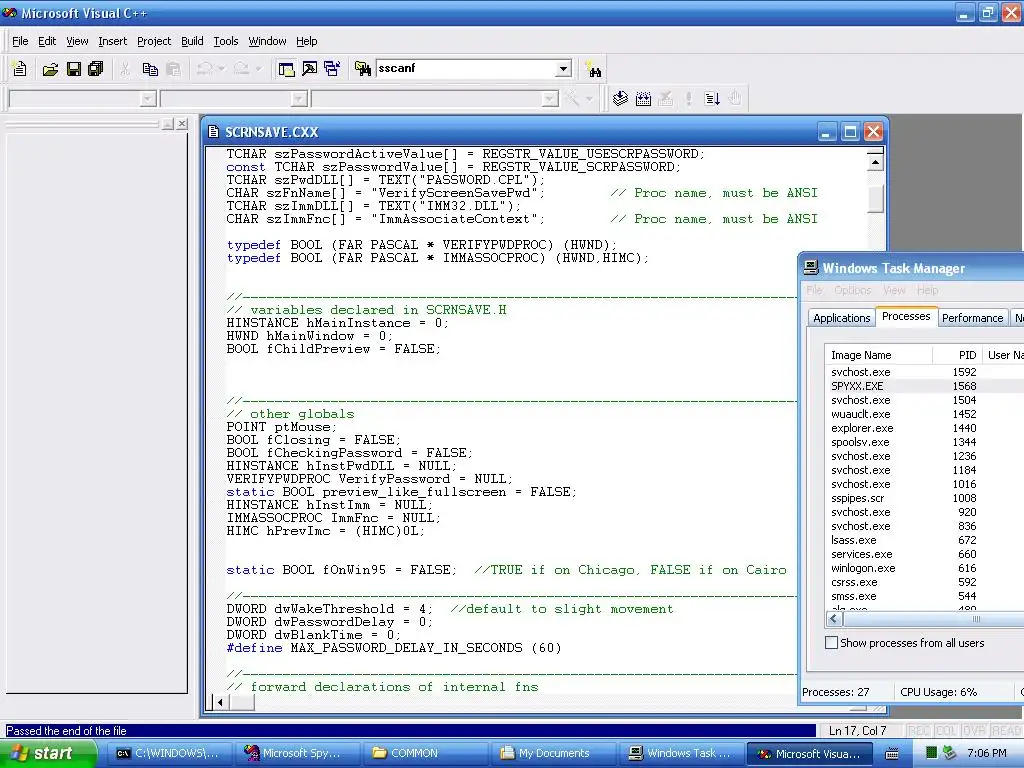Screen dimensions: 1024x768
Task: Click the tray CPU usage icon
Action: click(x=932, y=754)
